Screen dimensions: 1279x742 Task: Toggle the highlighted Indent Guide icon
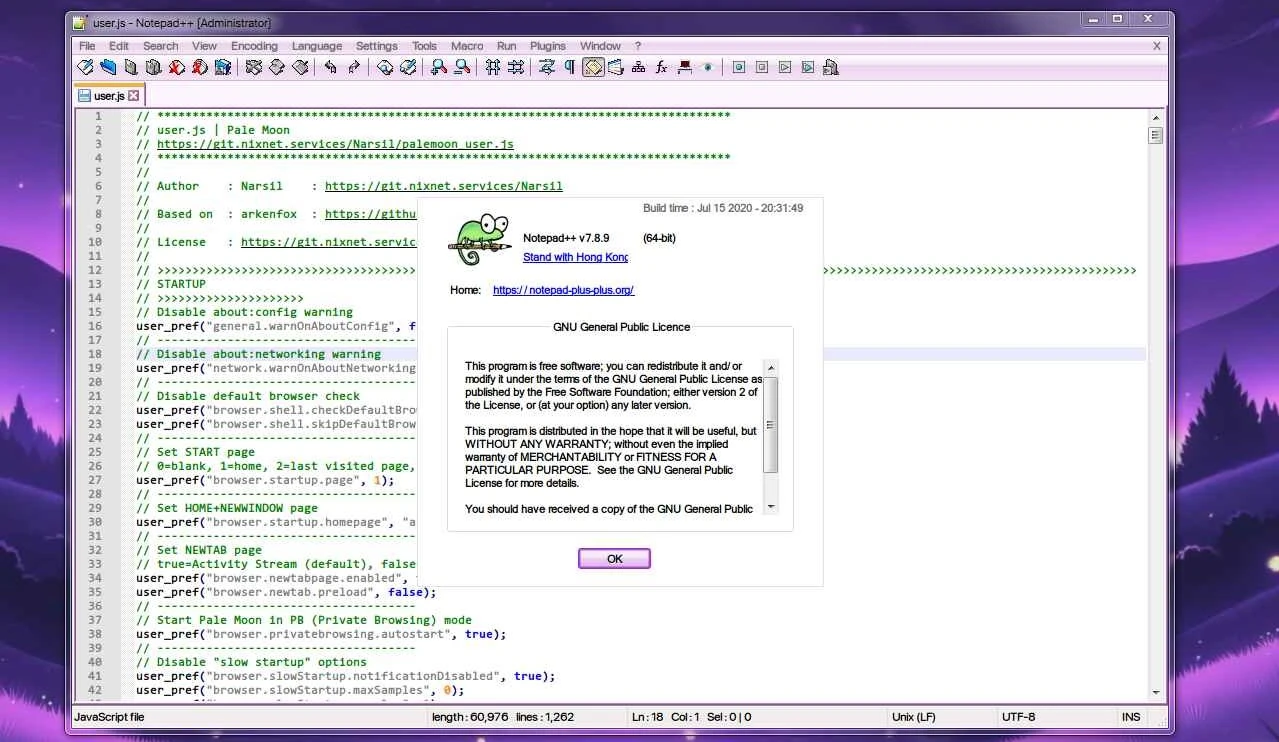pos(593,67)
